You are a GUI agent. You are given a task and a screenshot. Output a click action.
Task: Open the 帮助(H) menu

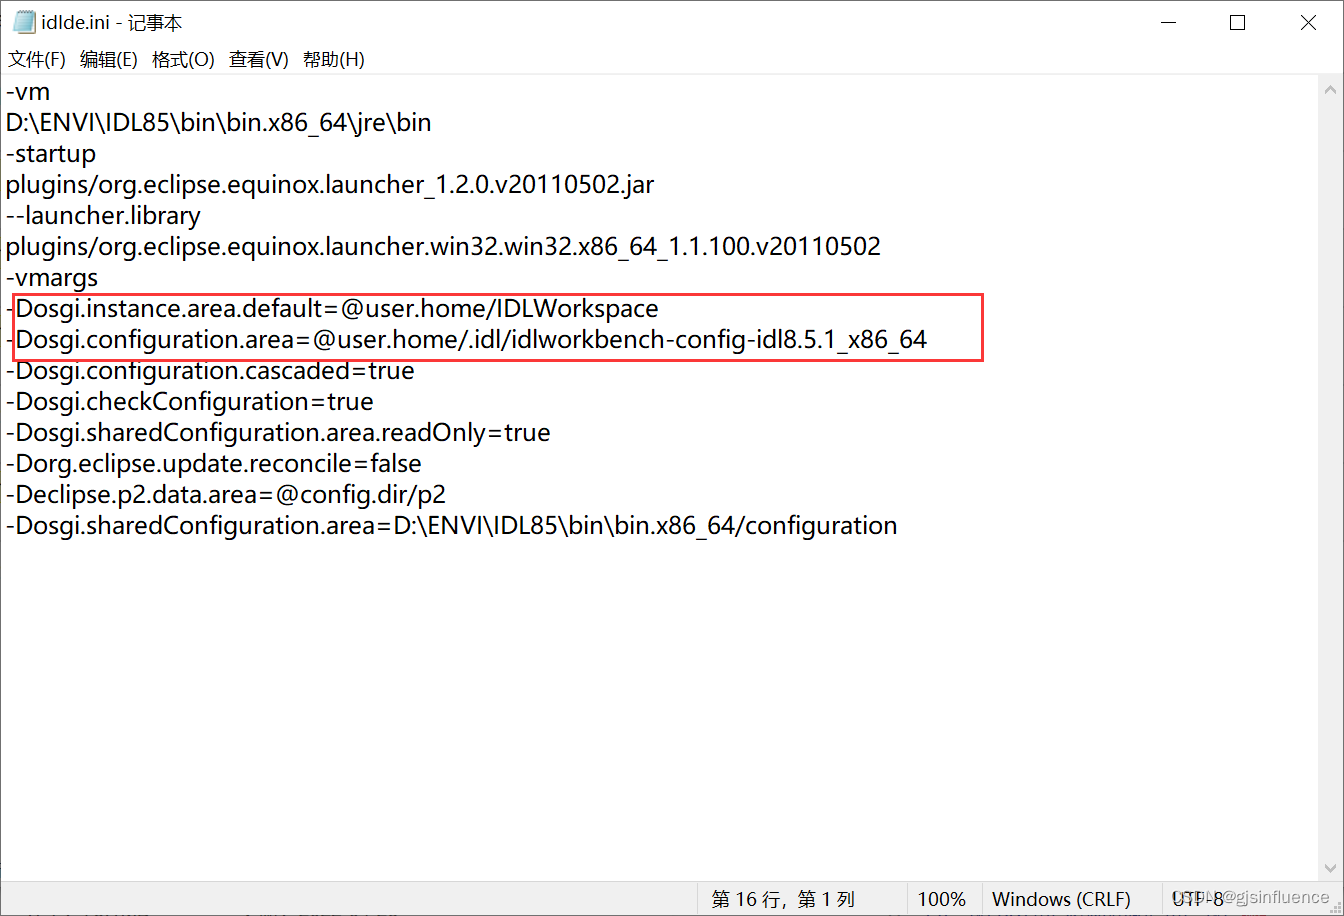tap(332, 59)
